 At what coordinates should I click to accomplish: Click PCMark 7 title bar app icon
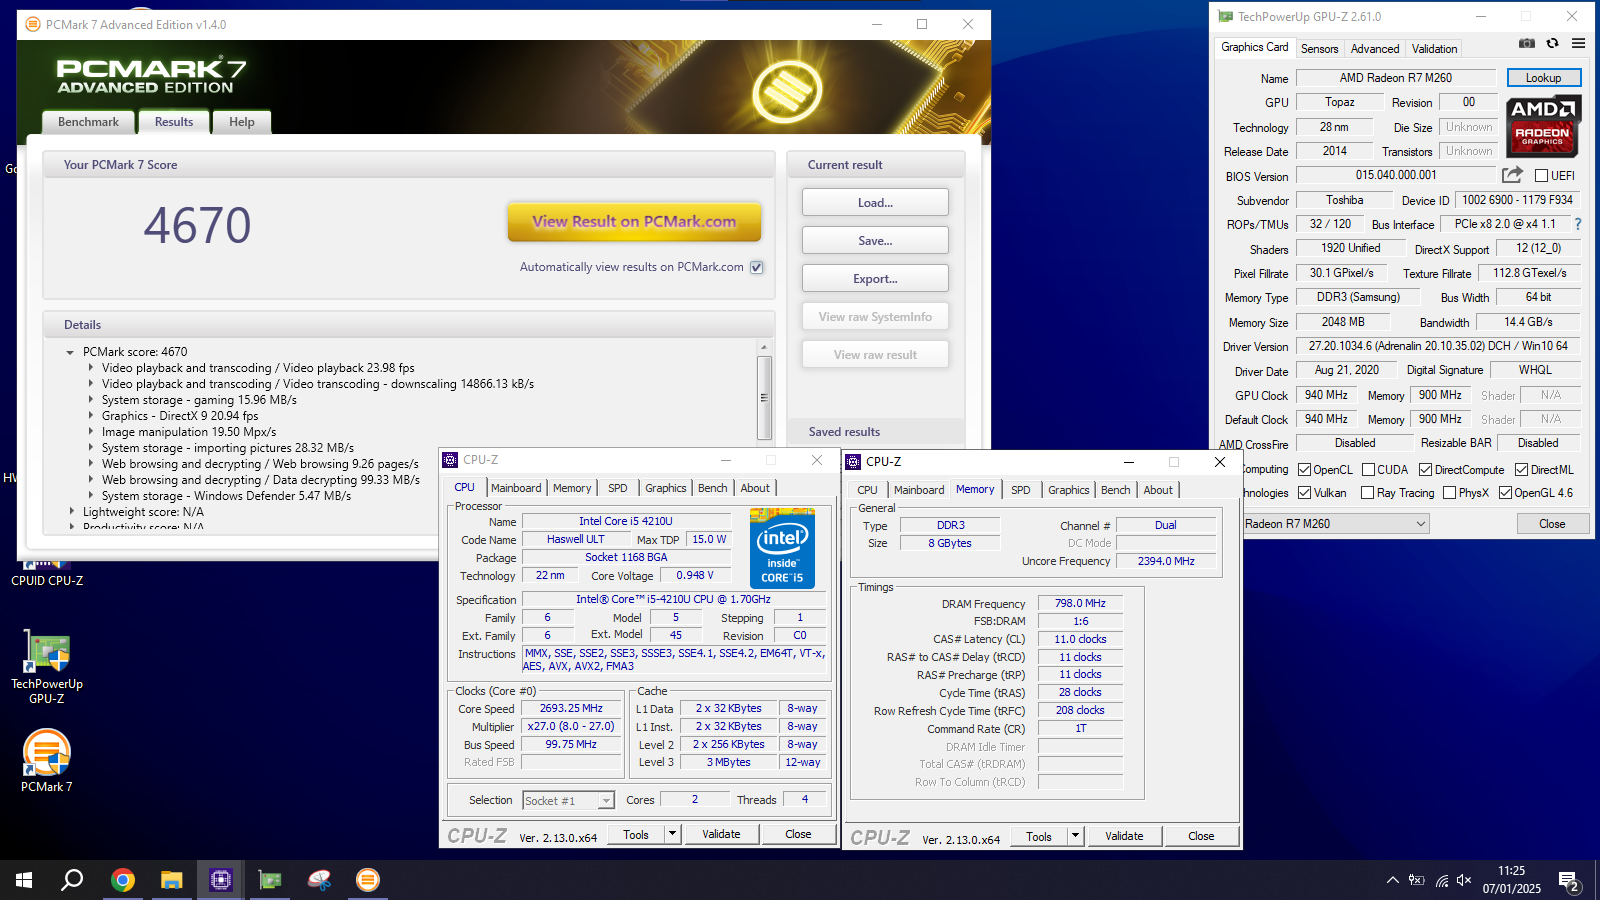(x=33, y=24)
